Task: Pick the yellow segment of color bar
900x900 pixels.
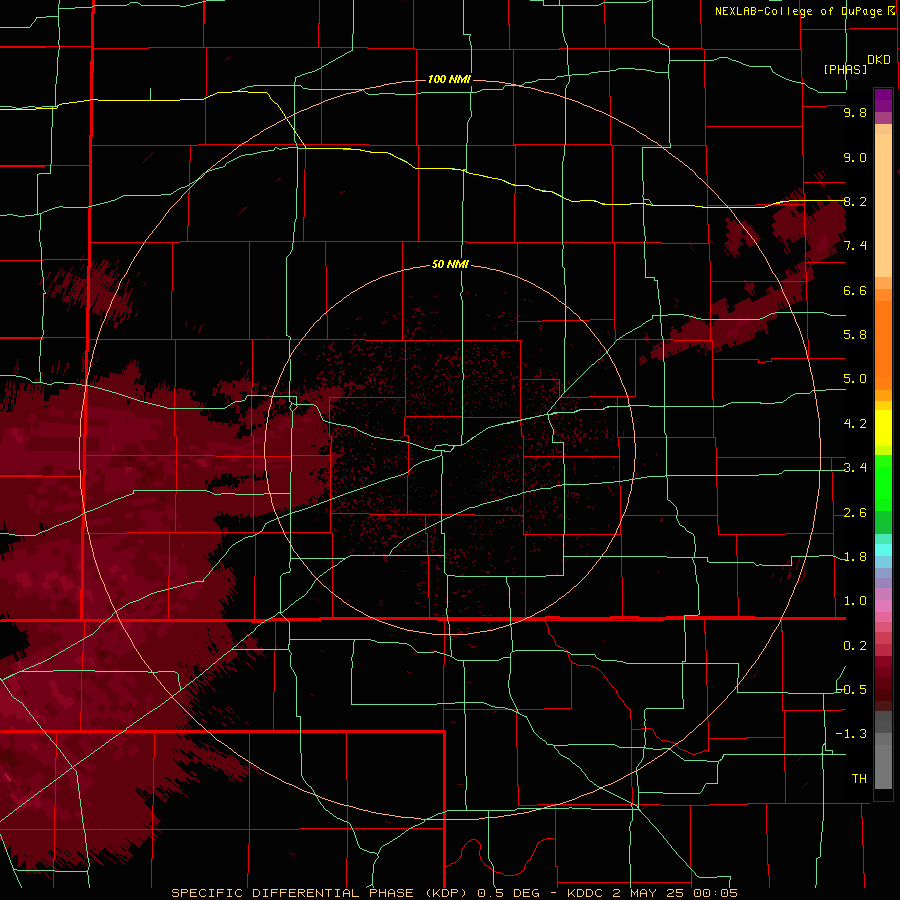Action: click(883, 428)
